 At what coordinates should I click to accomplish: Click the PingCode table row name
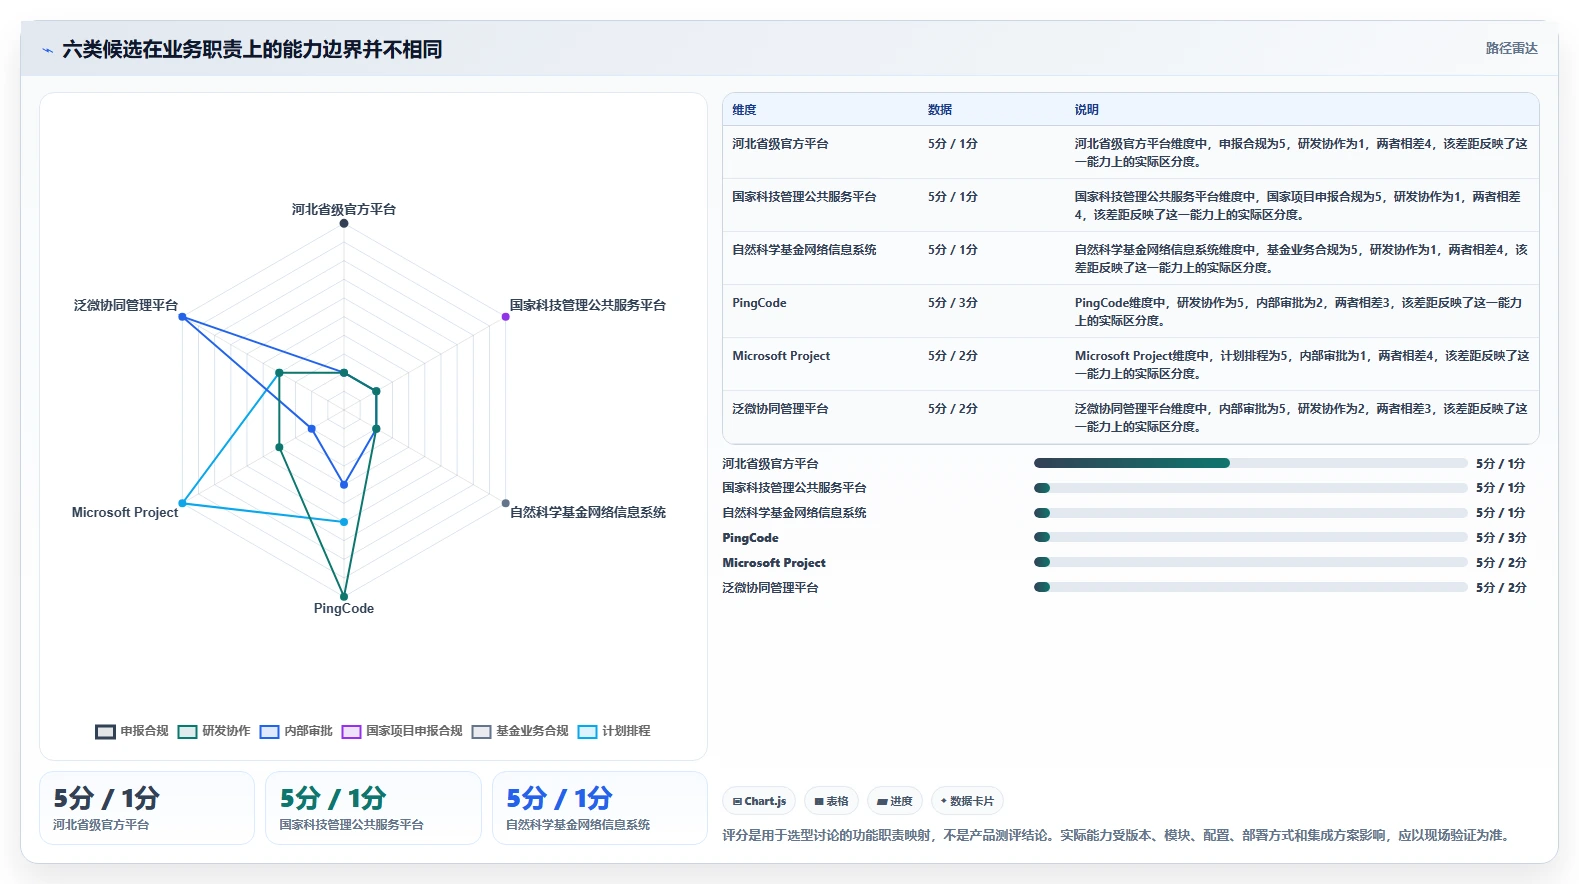pos(759,303)
